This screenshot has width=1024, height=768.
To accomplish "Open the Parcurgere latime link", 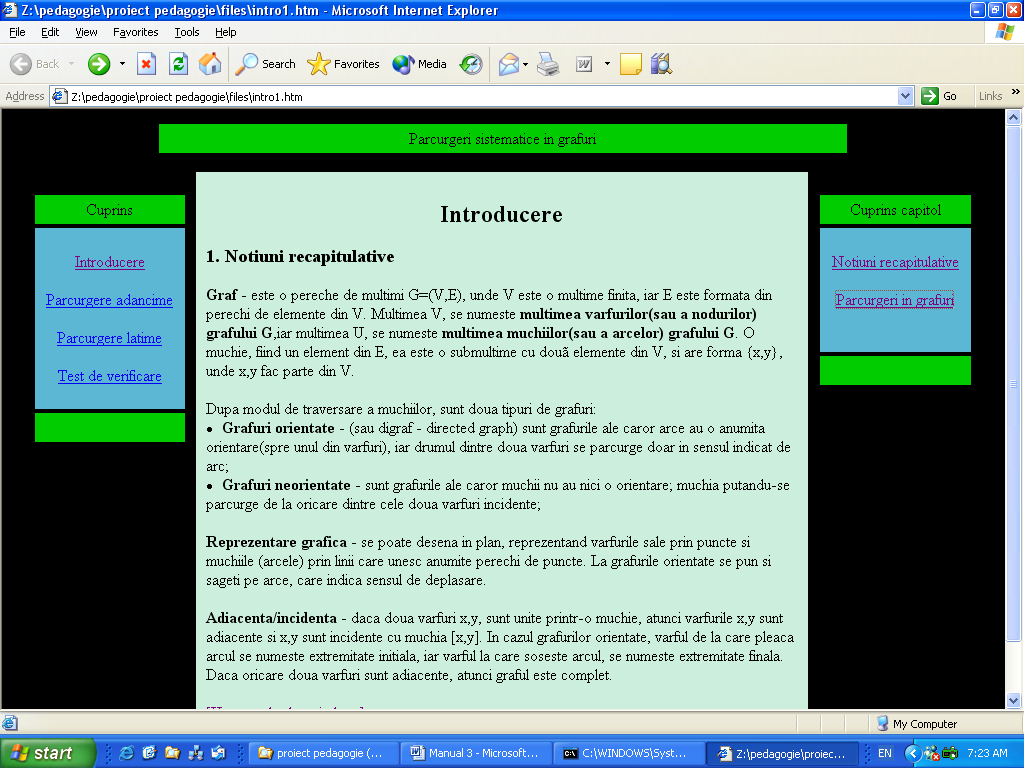I will pos(109,338).
